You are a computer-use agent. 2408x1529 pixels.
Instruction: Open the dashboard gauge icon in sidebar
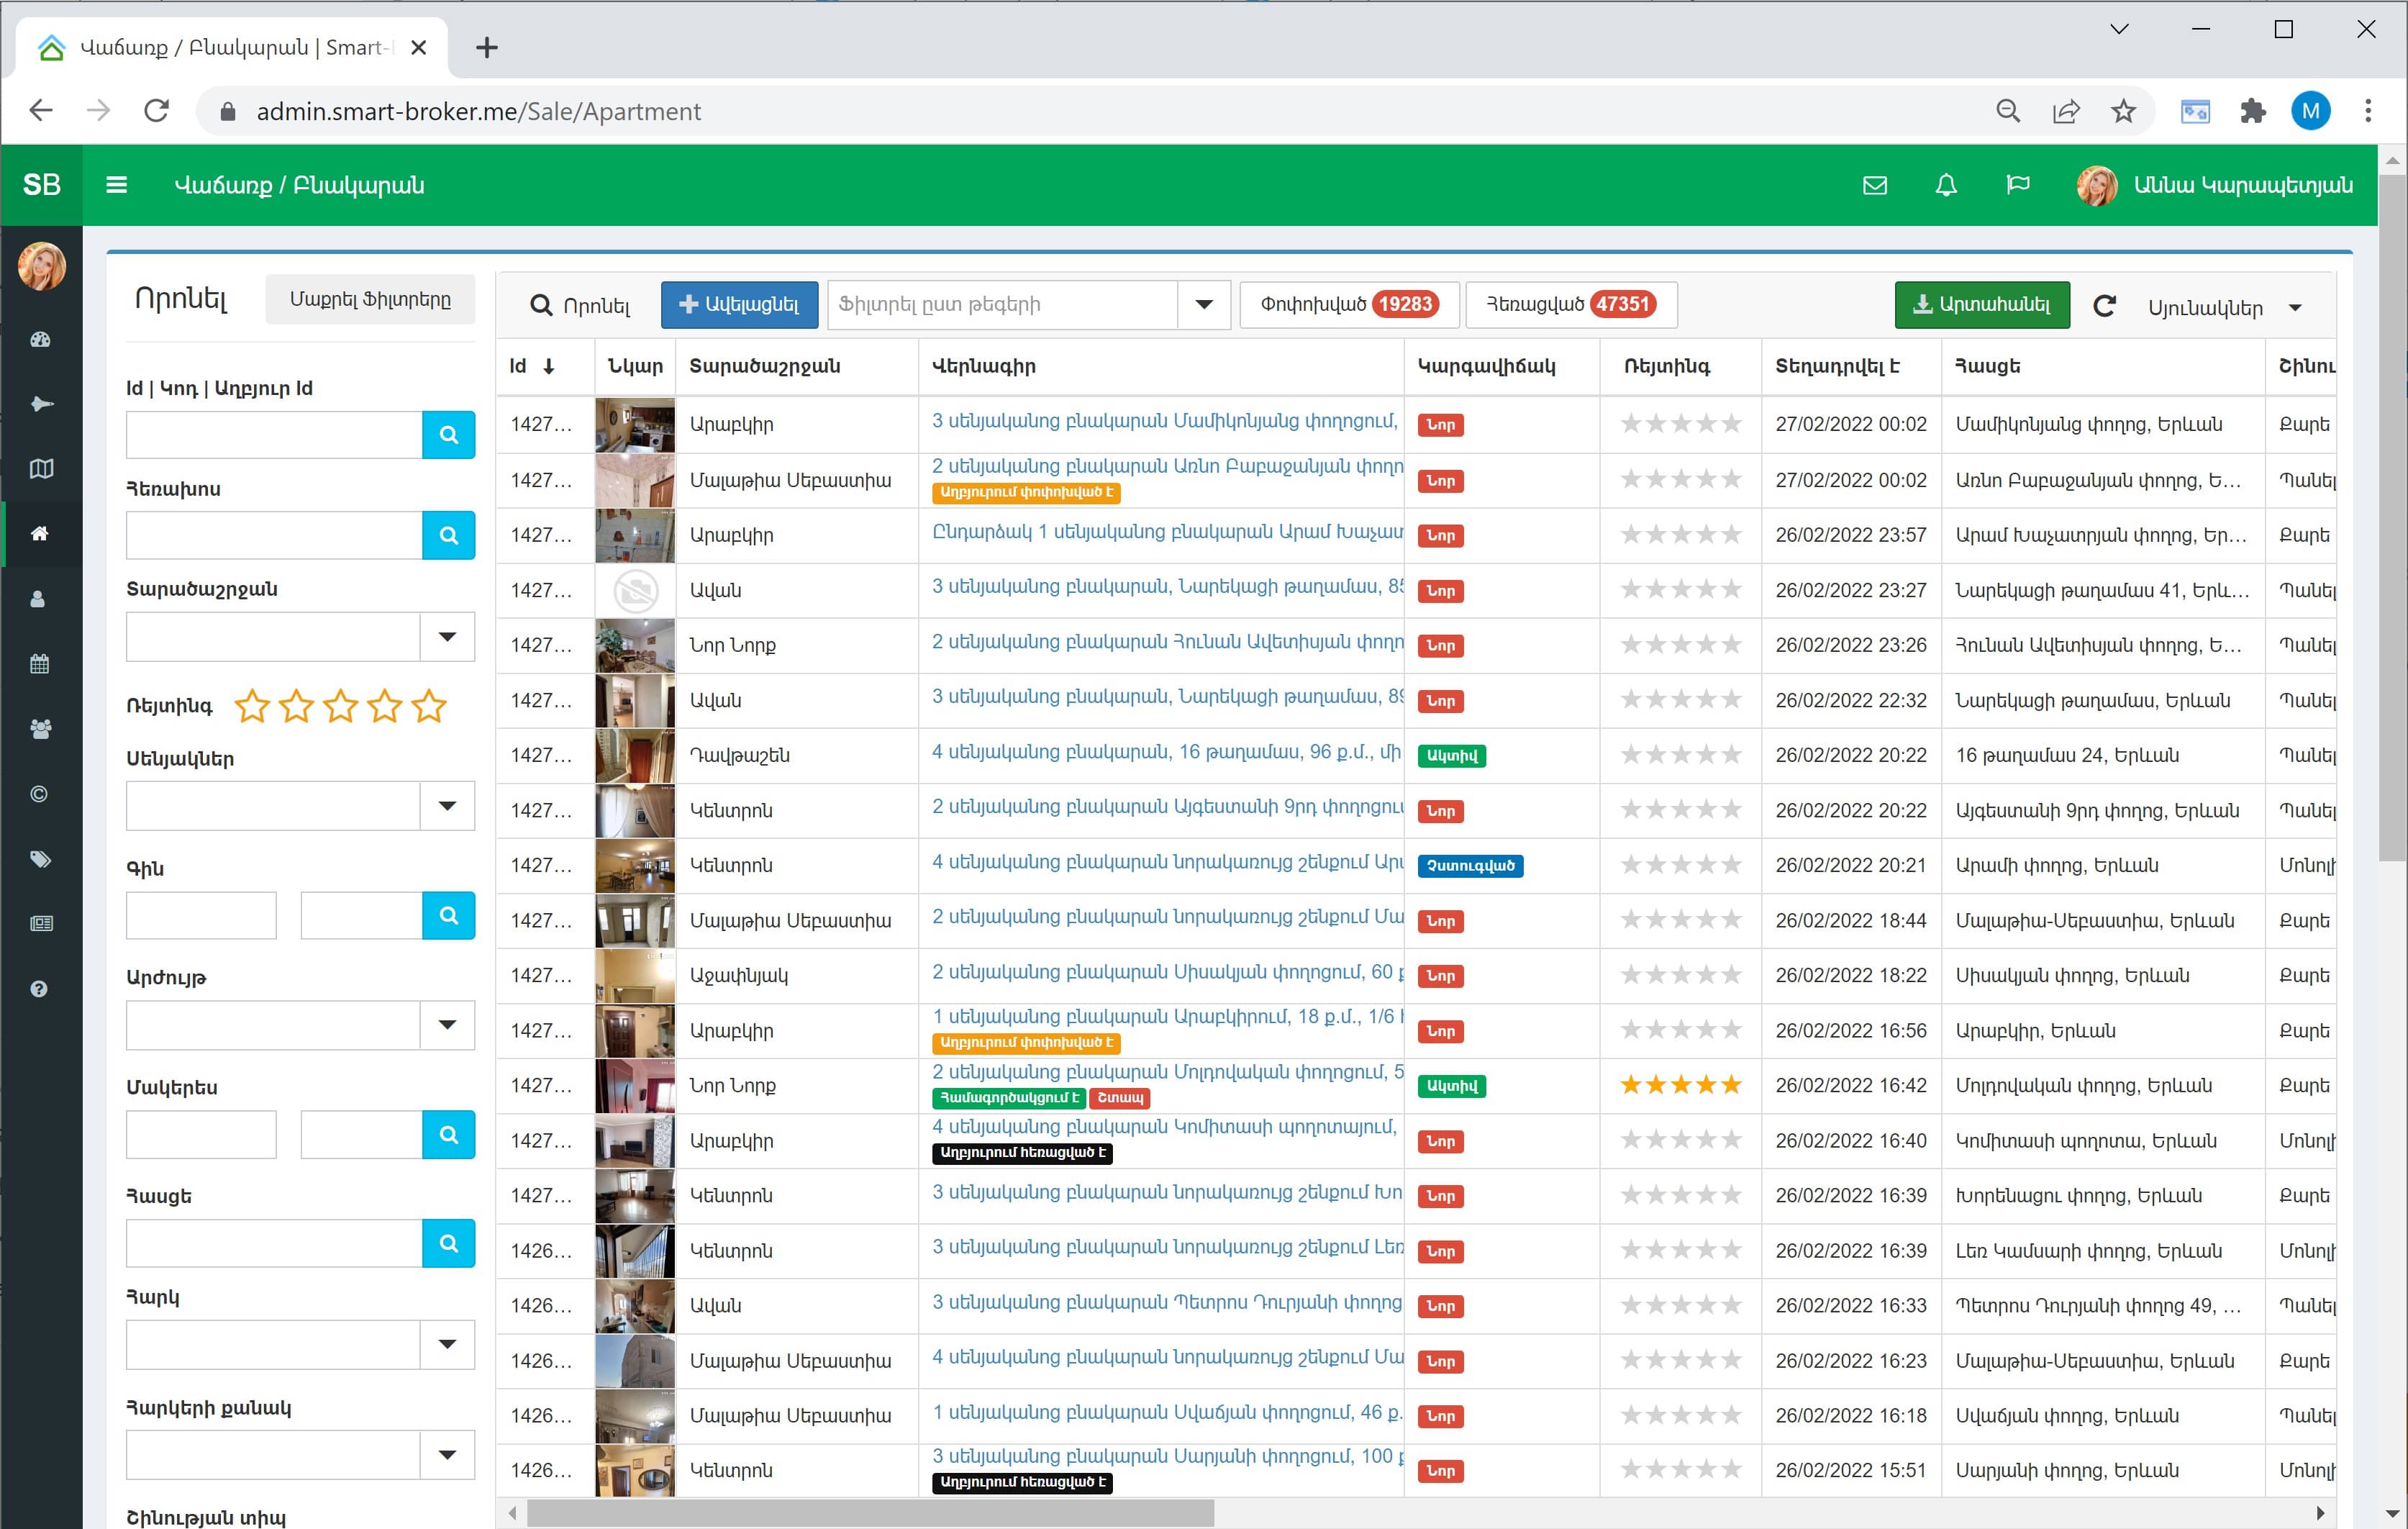coord(40,340)
